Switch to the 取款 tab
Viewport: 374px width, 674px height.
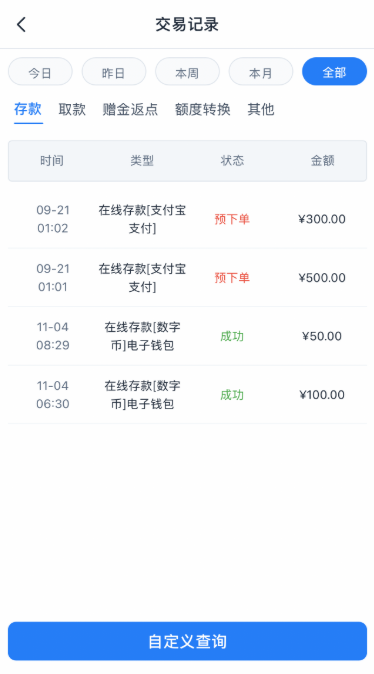tap(72, 110)
